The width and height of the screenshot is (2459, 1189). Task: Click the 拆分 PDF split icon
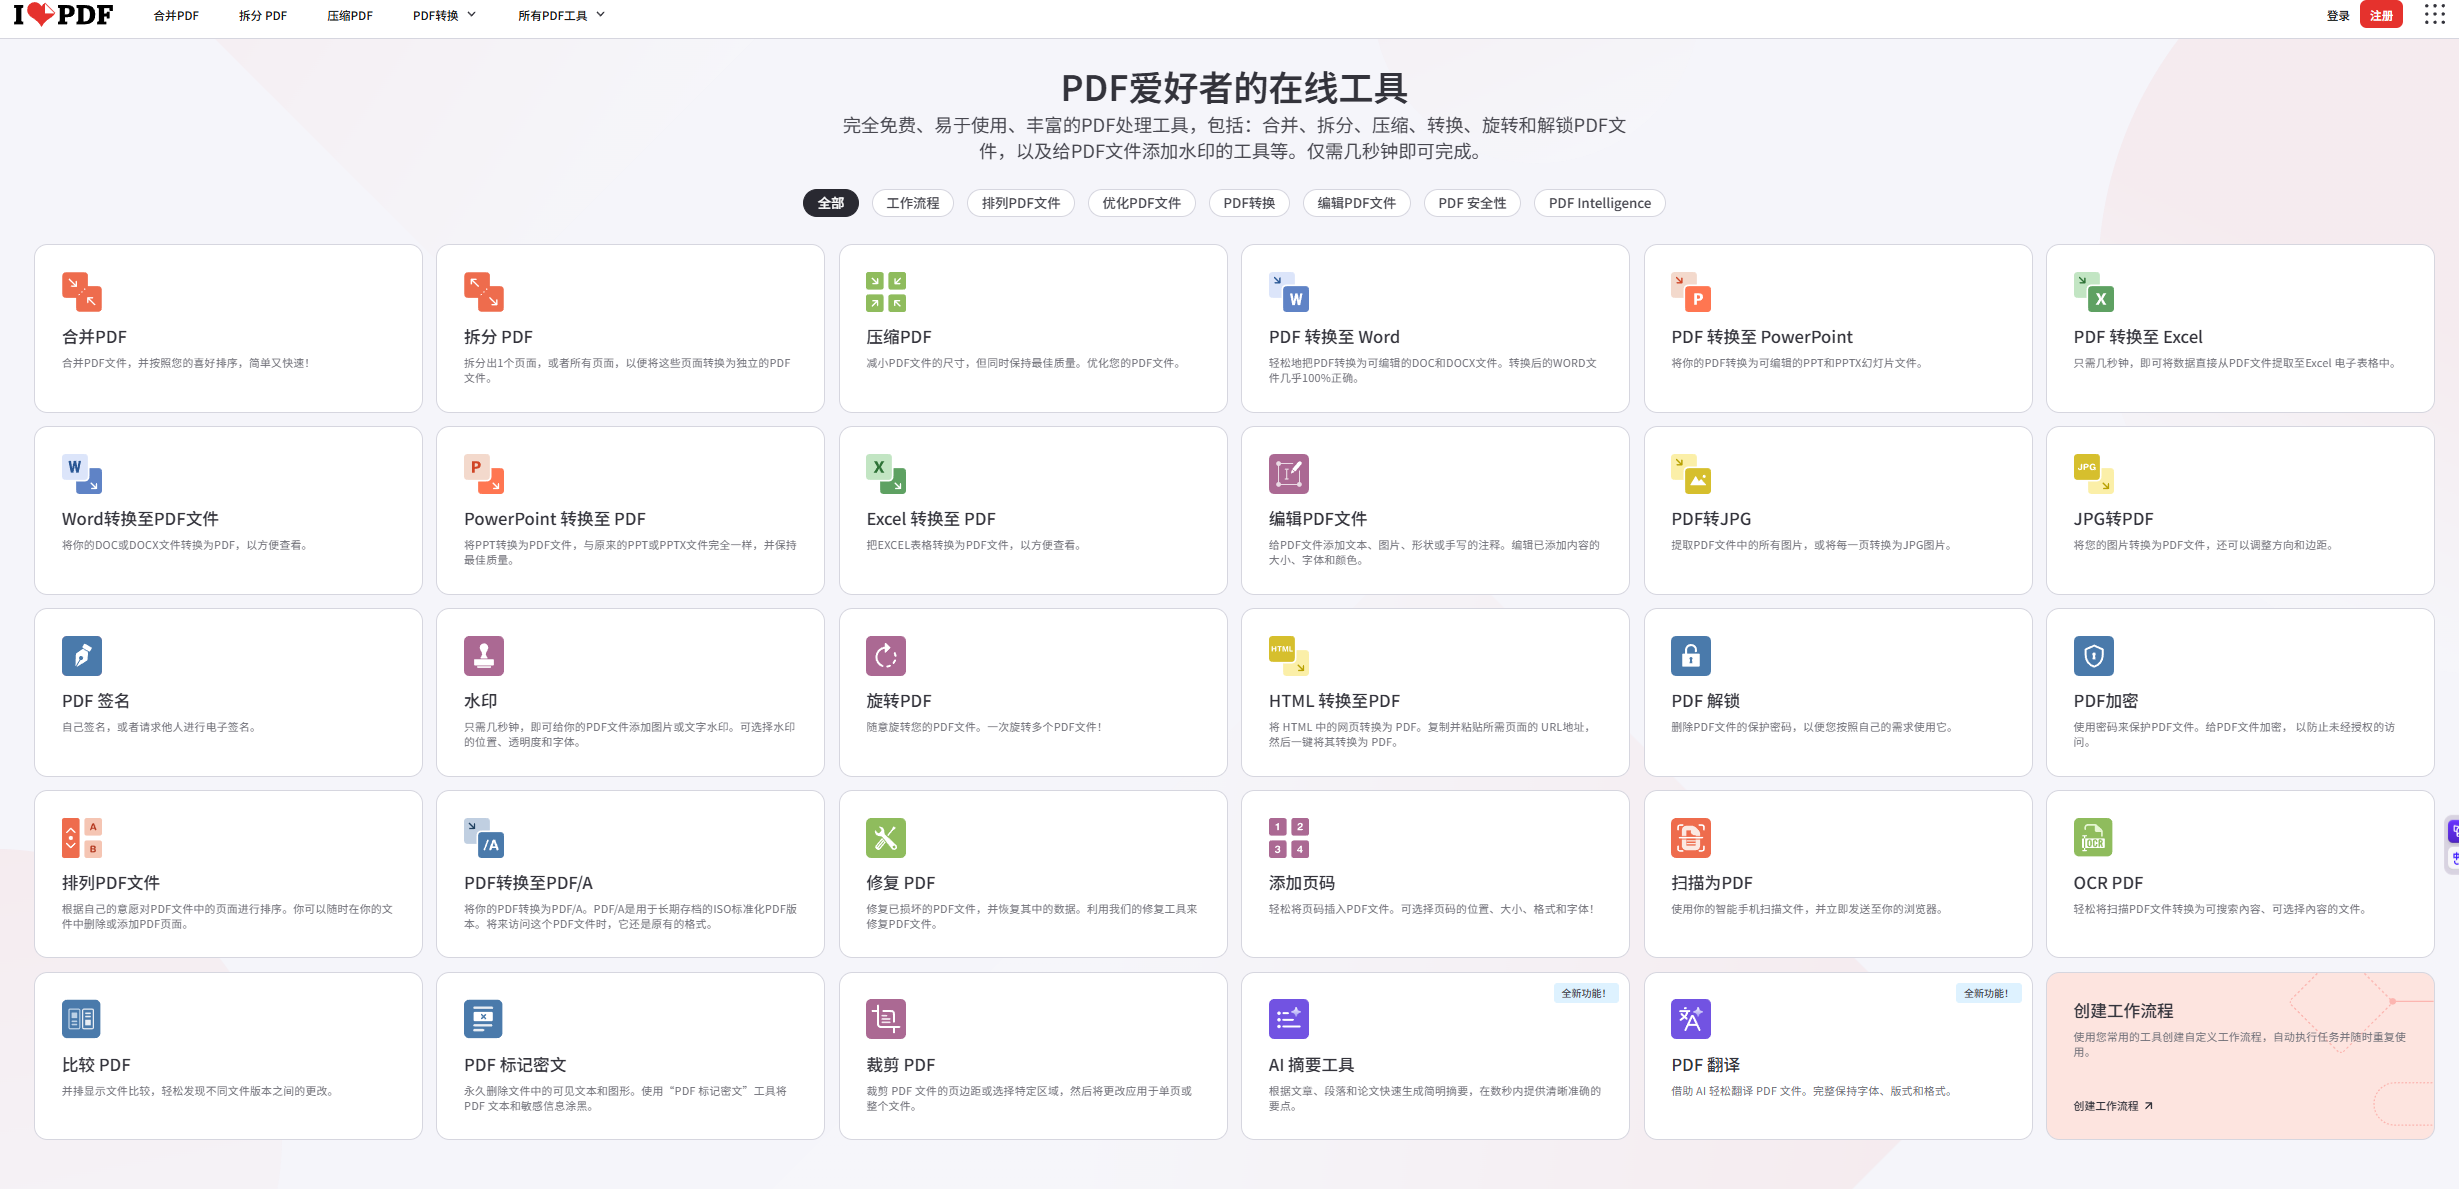[x=484, y=291]
